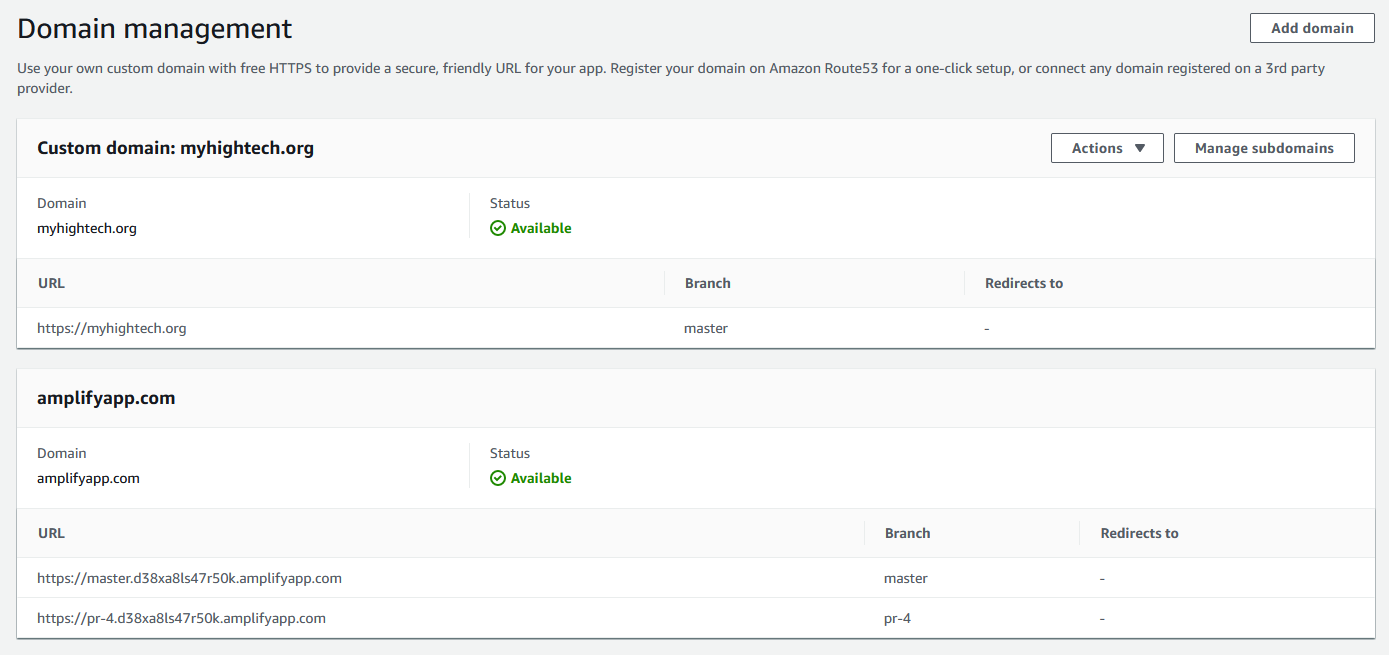This screenshot has height=655, width=1389.
Task: Click the Available status text for myhightech.org
Action: pos(541,228)
